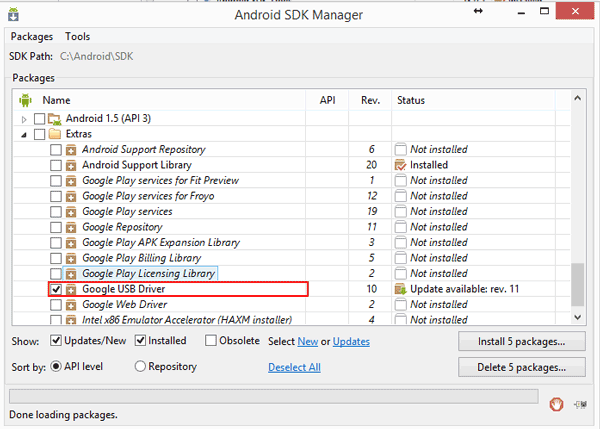The width and height of the screenshot is (600, 429).
Task: Click the red stop-loading icon in status bar
Action: (556, 404)
